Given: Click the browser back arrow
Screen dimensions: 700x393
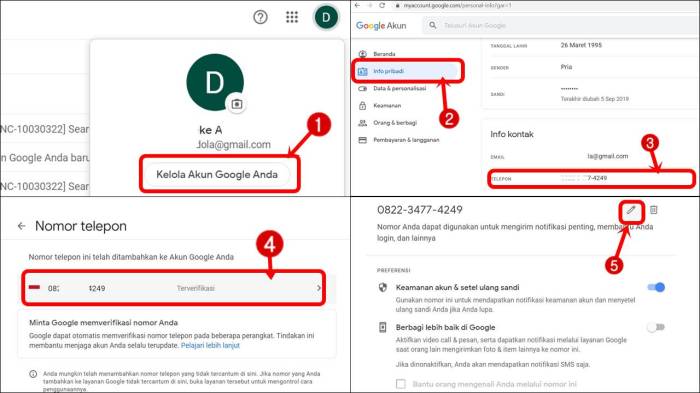Looking at the screenshot, I should [x=357, y=5].
